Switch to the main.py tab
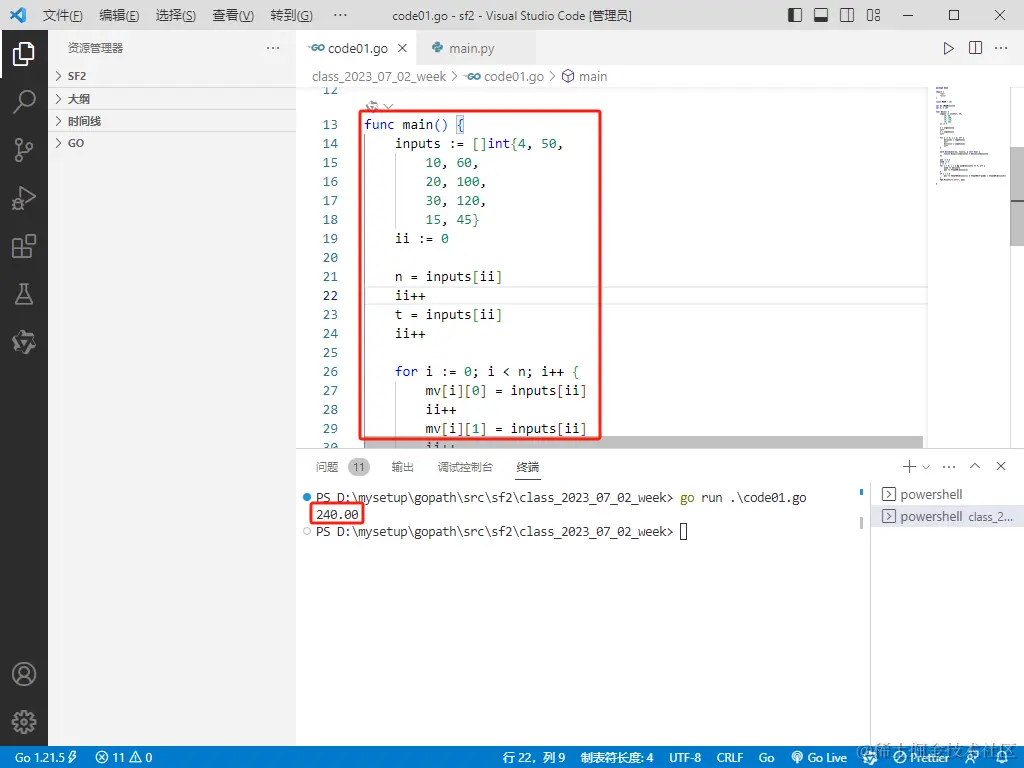Screen dimensions: 1024x768 (x=472, y=48)
